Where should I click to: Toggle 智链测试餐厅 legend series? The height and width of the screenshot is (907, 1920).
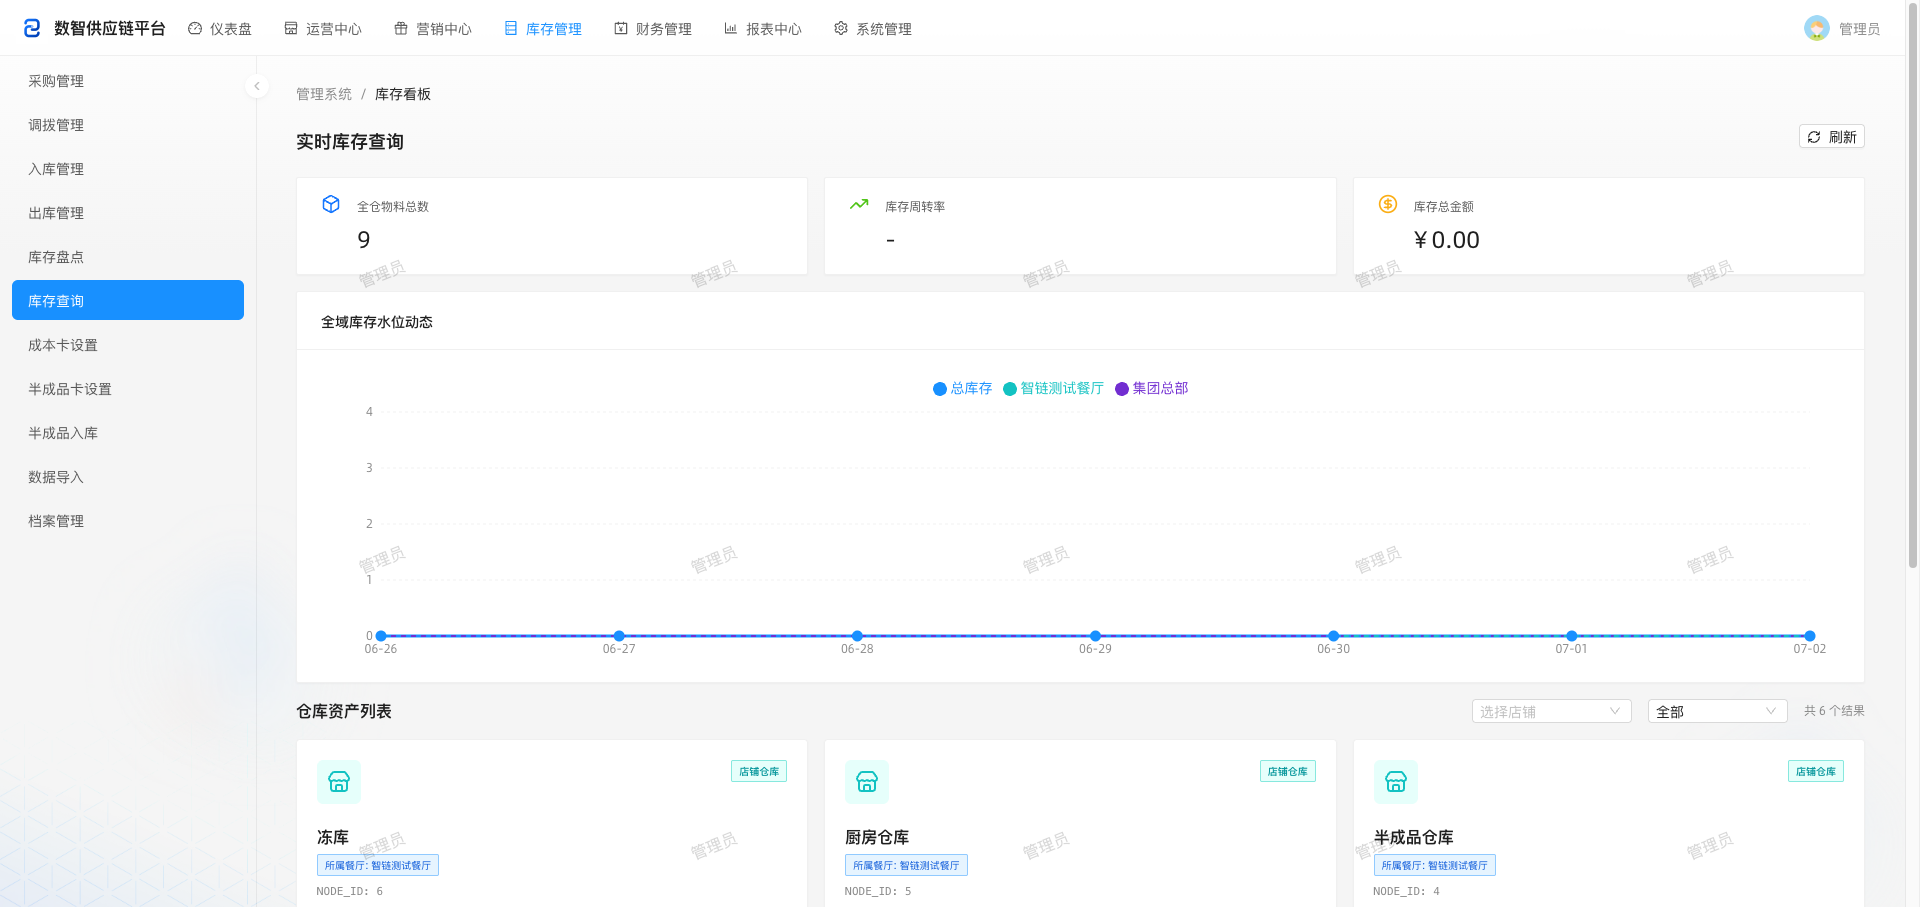(1053, 388)
